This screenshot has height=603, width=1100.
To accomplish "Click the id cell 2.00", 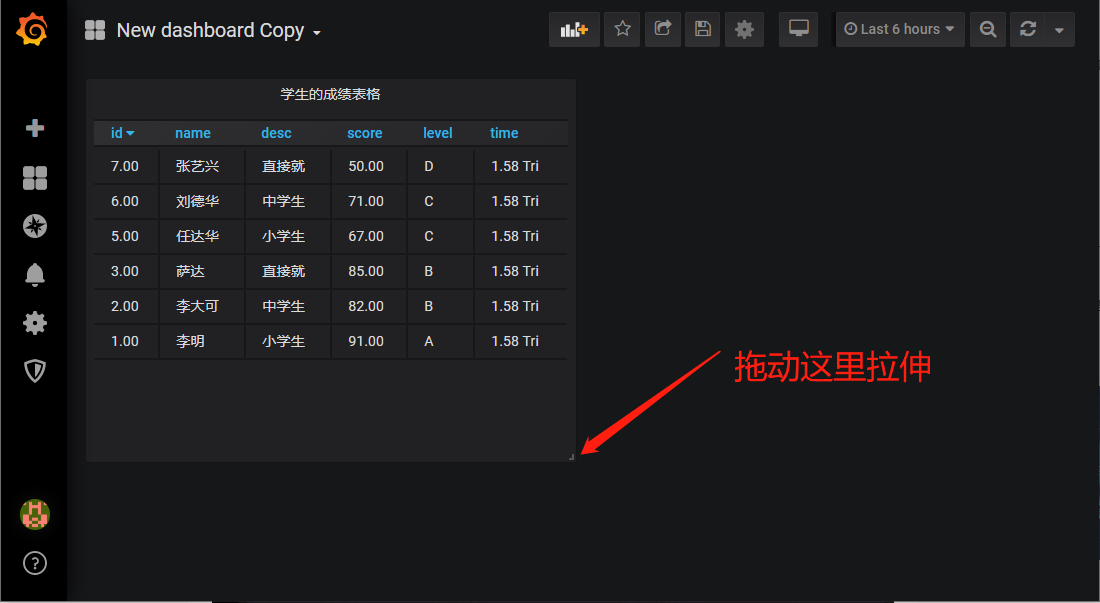I will click(126, 306).
